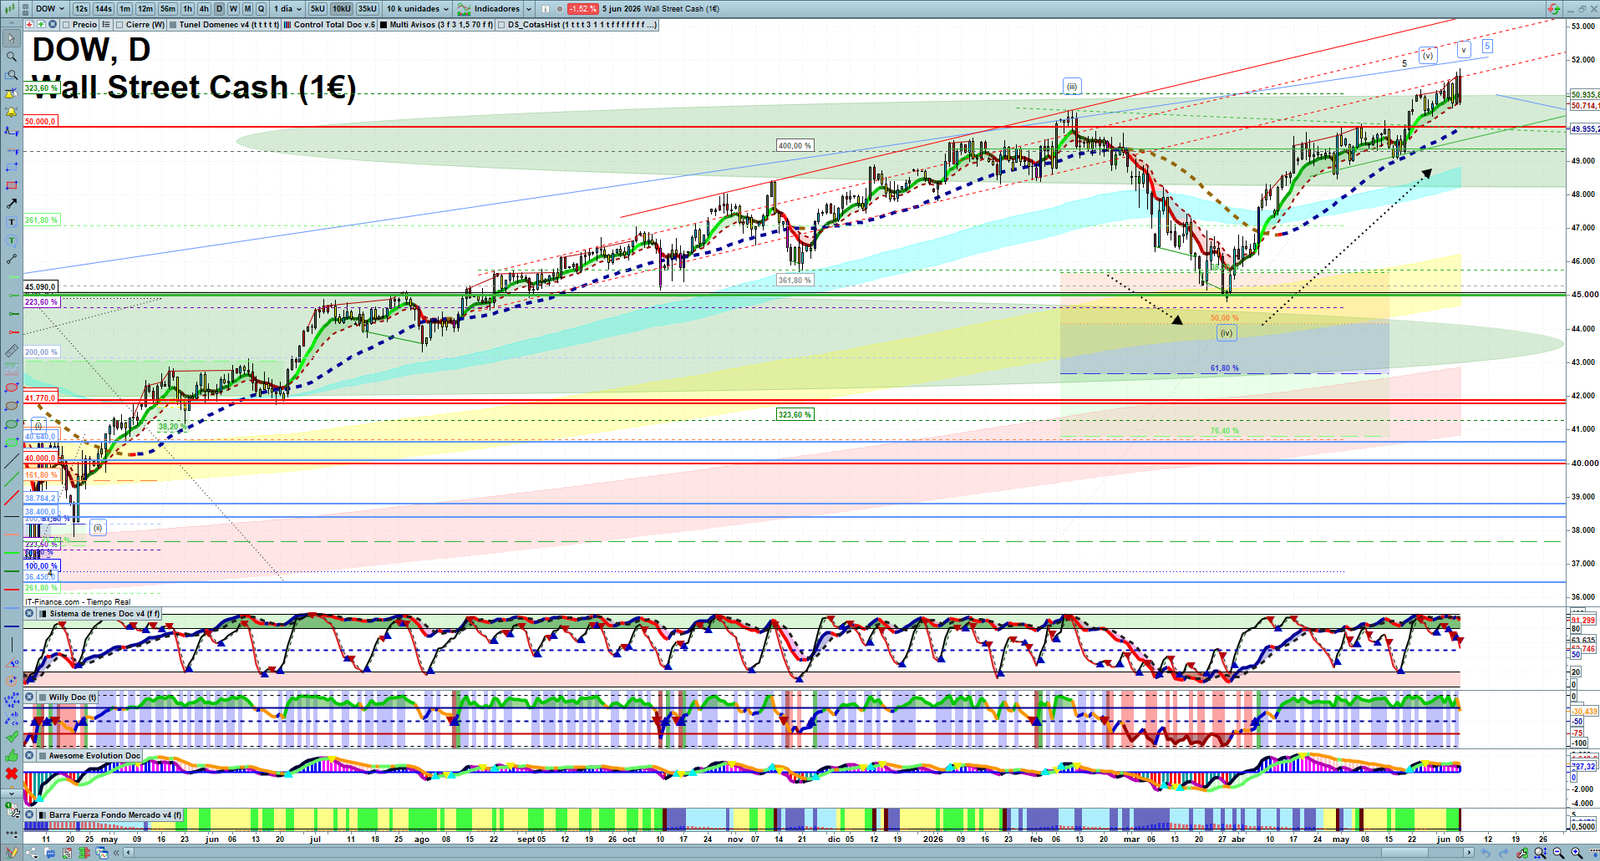Switch to the M monthly timeframe
This screenshot has width=1600, height=861.
pos(247,9)
